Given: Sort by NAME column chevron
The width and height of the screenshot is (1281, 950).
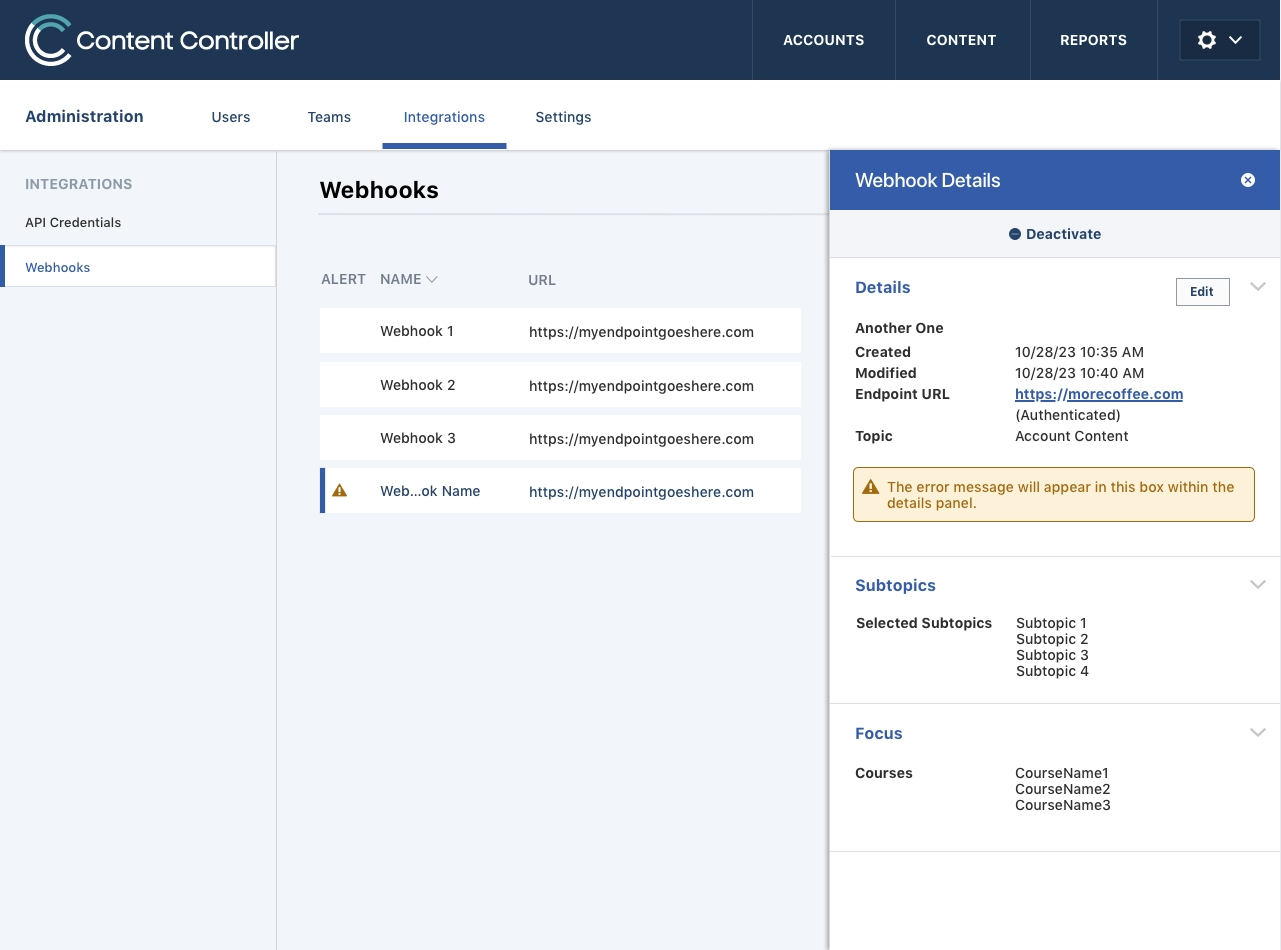Looking at the screenshot, I should coord(432,280).
